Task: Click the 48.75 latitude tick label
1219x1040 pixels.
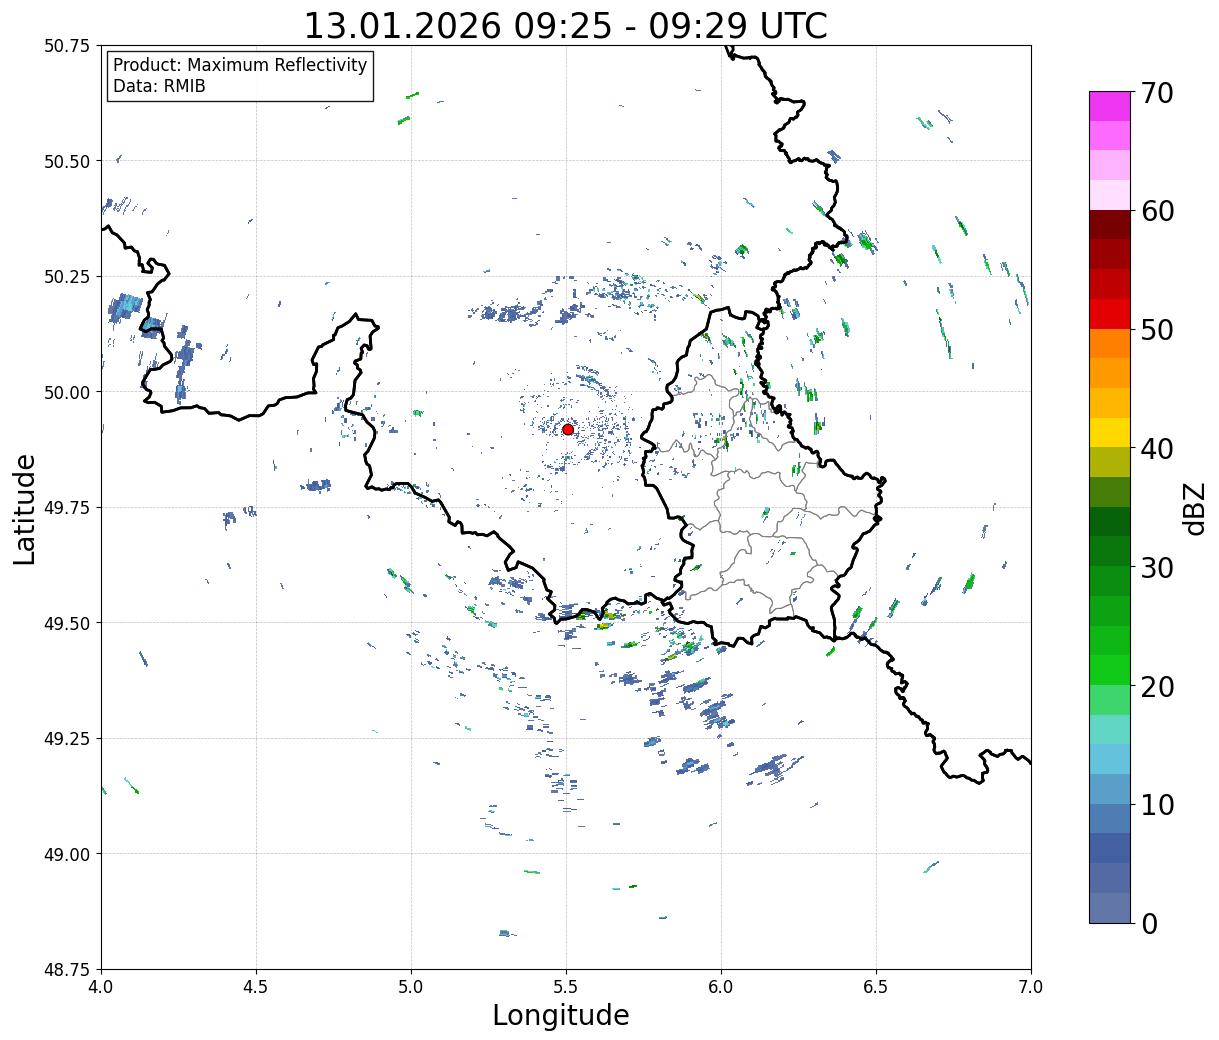Action: [66, 969]
